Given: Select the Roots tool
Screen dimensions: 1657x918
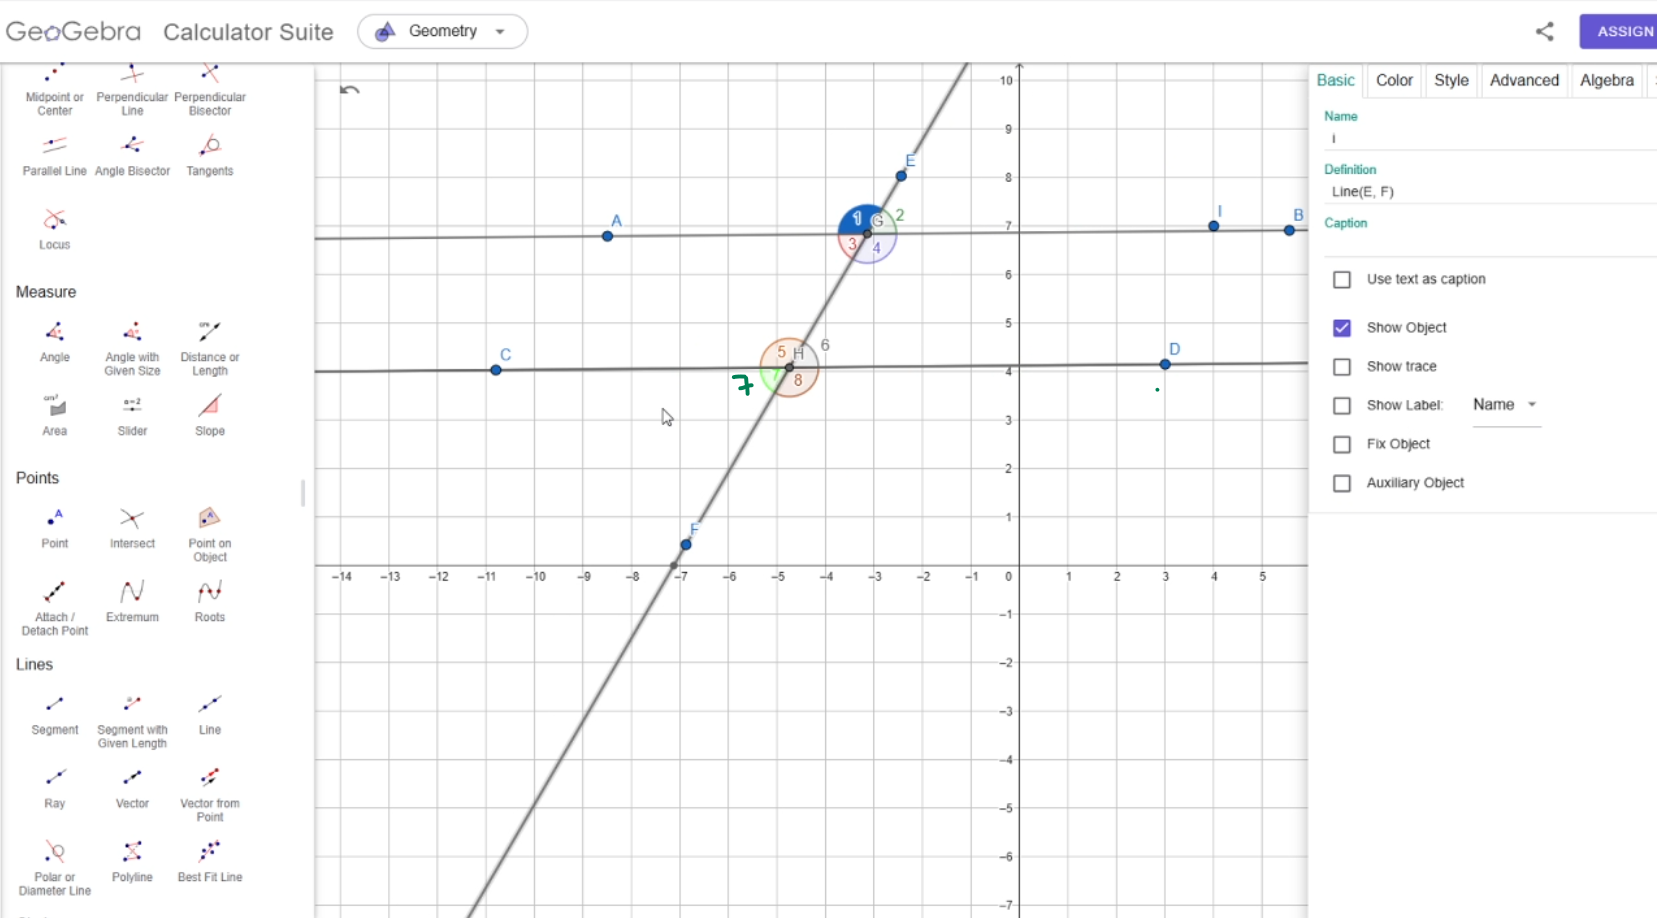Looking at the screenshot, I should point(210,602).
